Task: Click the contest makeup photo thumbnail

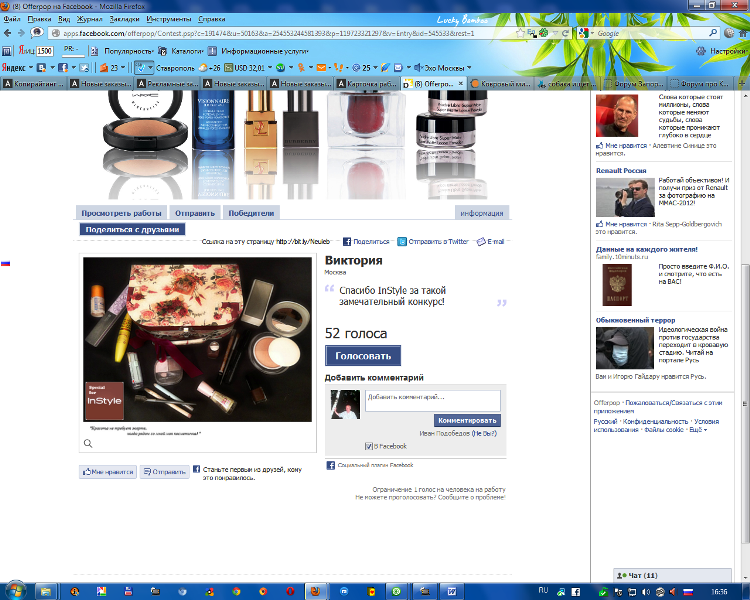Action: (x=198, y=340)
